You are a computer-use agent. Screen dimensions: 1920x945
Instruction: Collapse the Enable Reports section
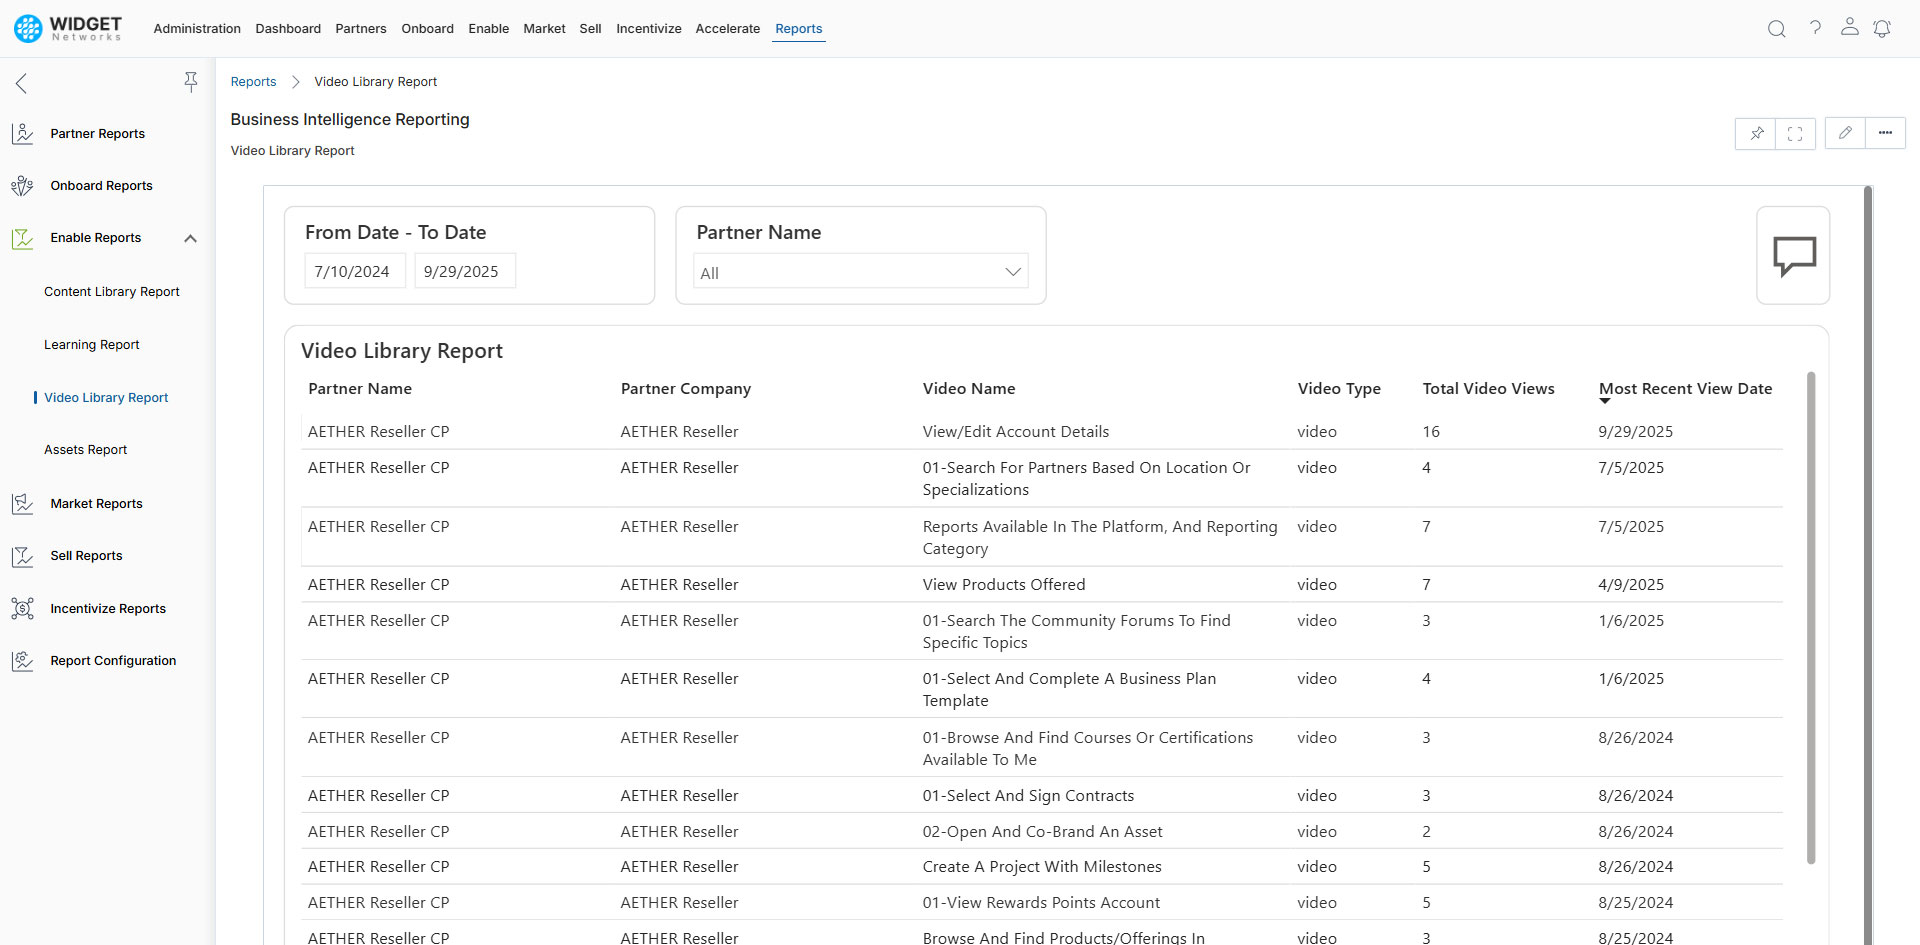click(190, 238)
